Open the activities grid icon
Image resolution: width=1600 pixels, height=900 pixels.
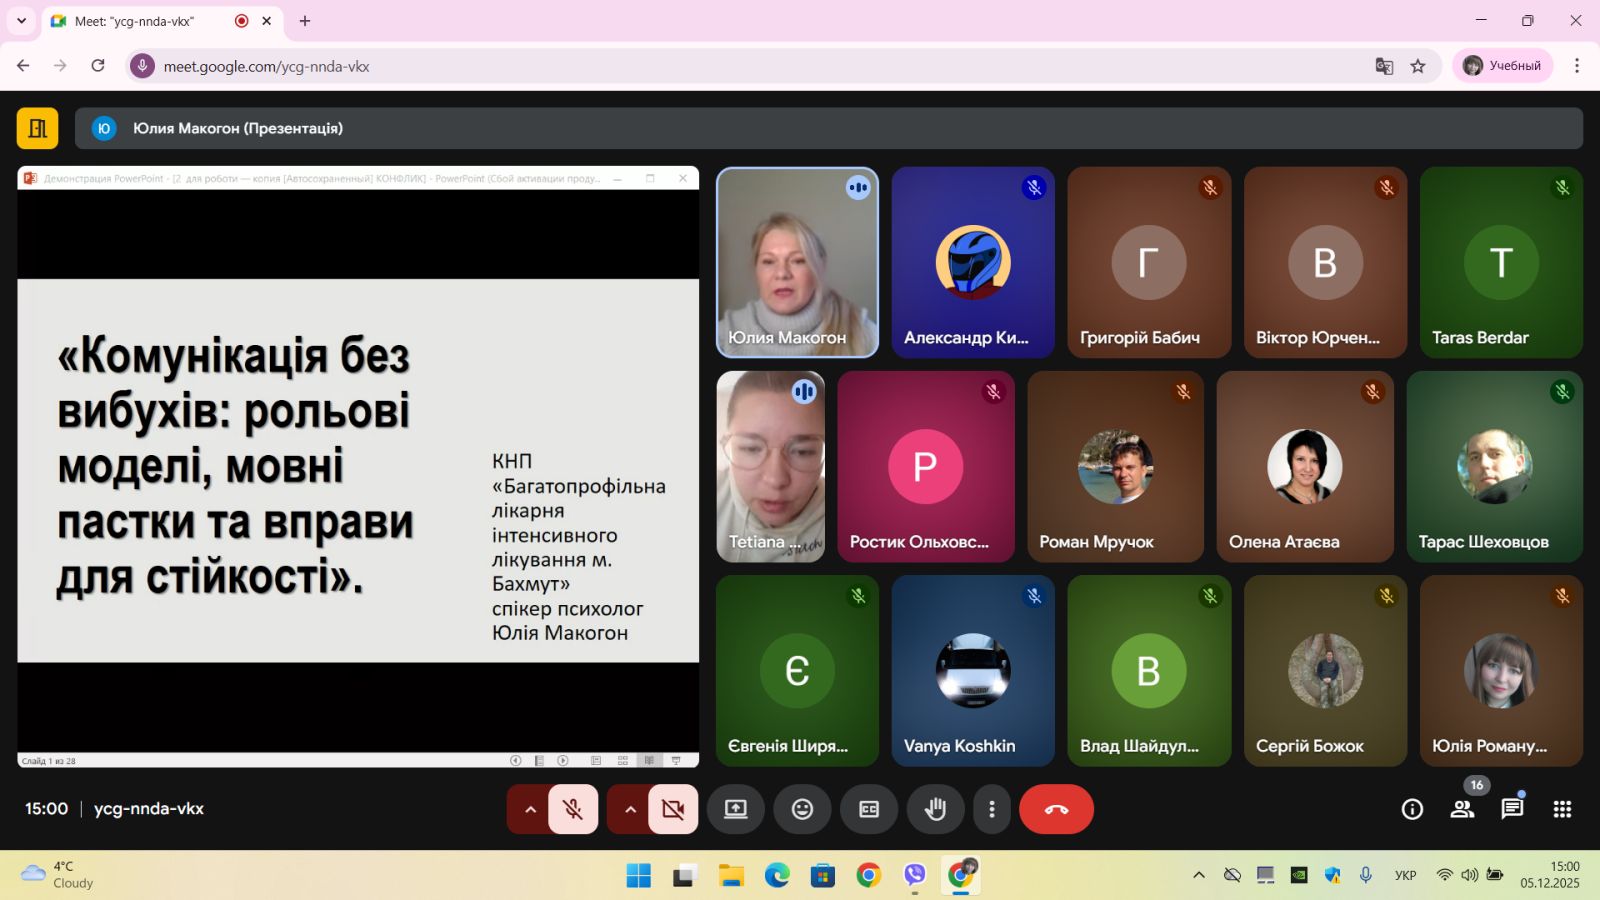coord(1562,809)
